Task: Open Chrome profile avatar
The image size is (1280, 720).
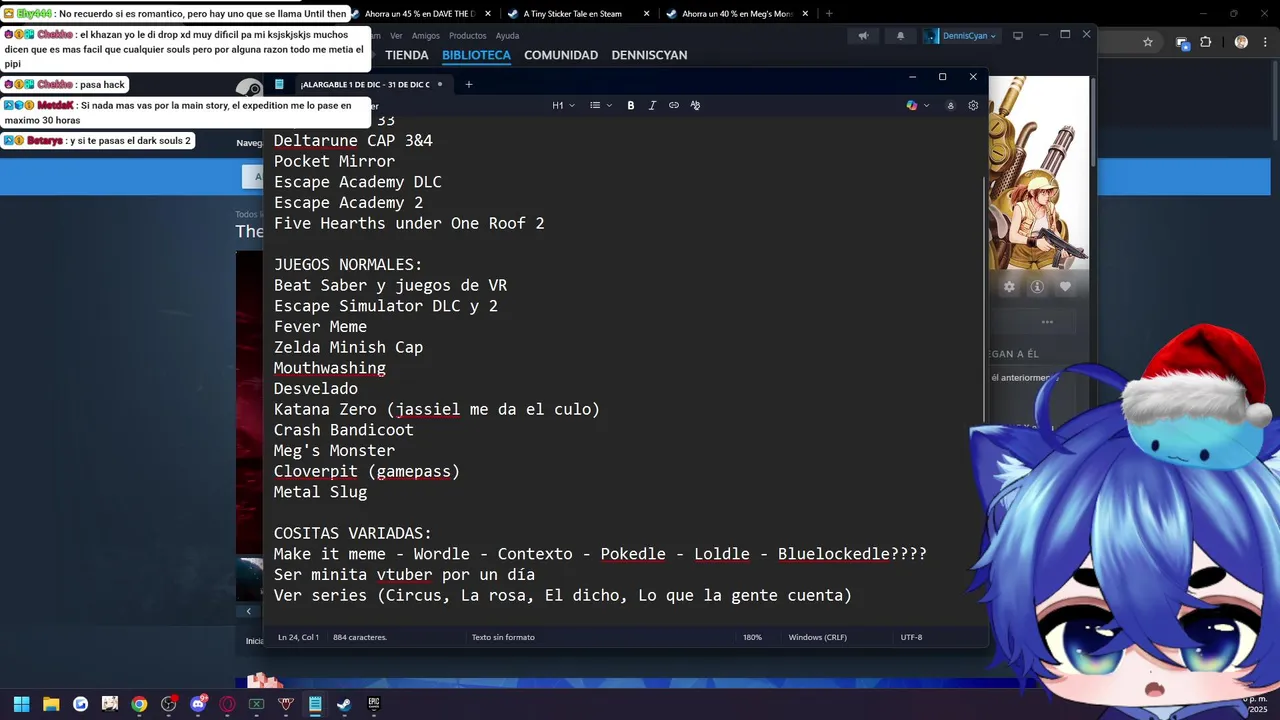Action: coord(1241,42)
